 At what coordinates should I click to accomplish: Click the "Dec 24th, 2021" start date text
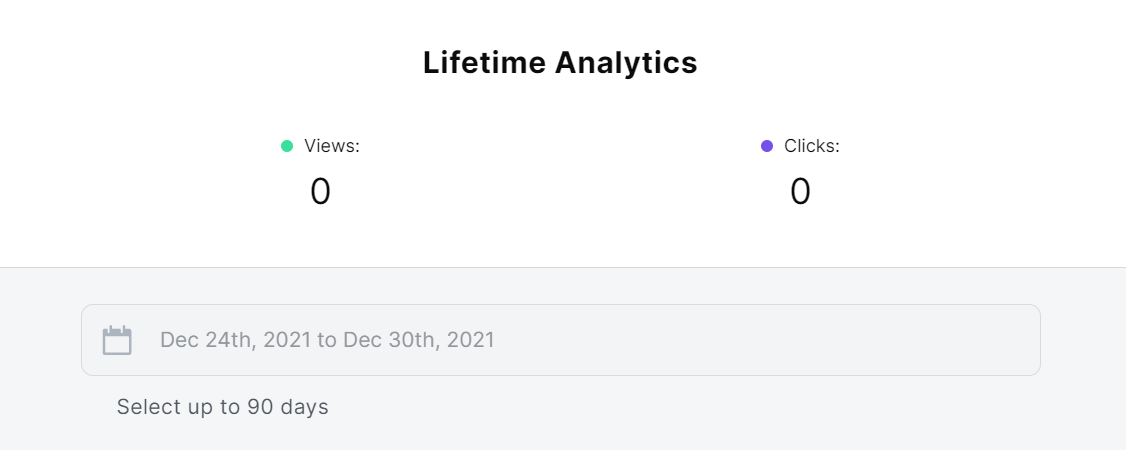coord(235,340)
